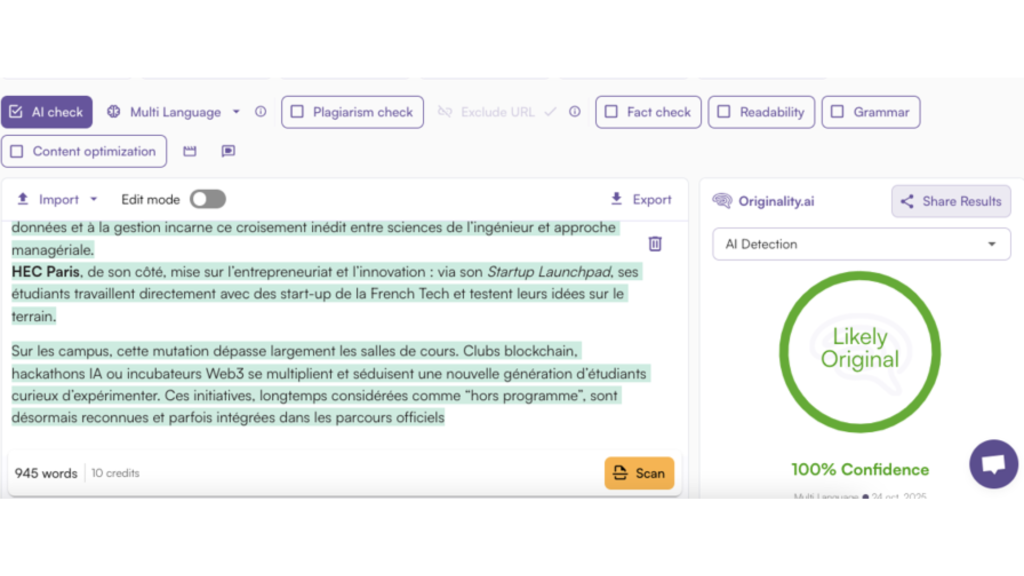Enable the Fact check option
The image size is (1024, 576).
(x=648, y=112)
